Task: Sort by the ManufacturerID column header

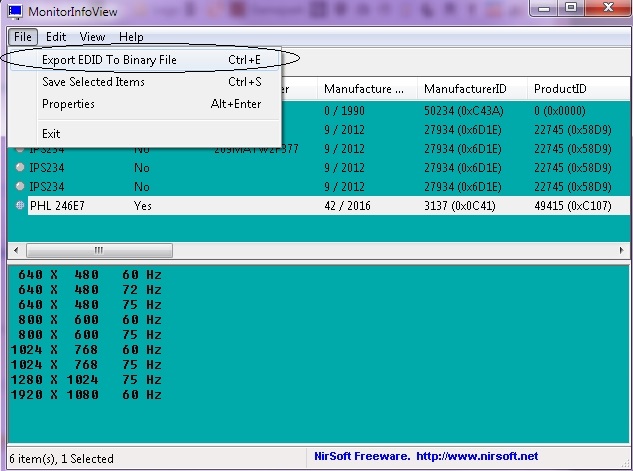Action: tap(469, 89)
